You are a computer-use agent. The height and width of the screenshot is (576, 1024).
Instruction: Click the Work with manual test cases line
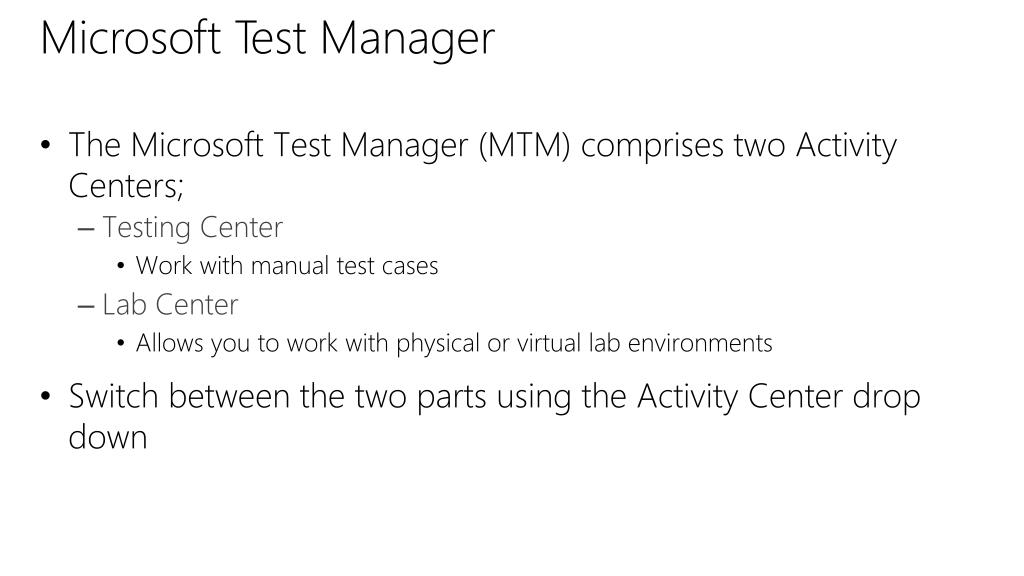(287, 266)
